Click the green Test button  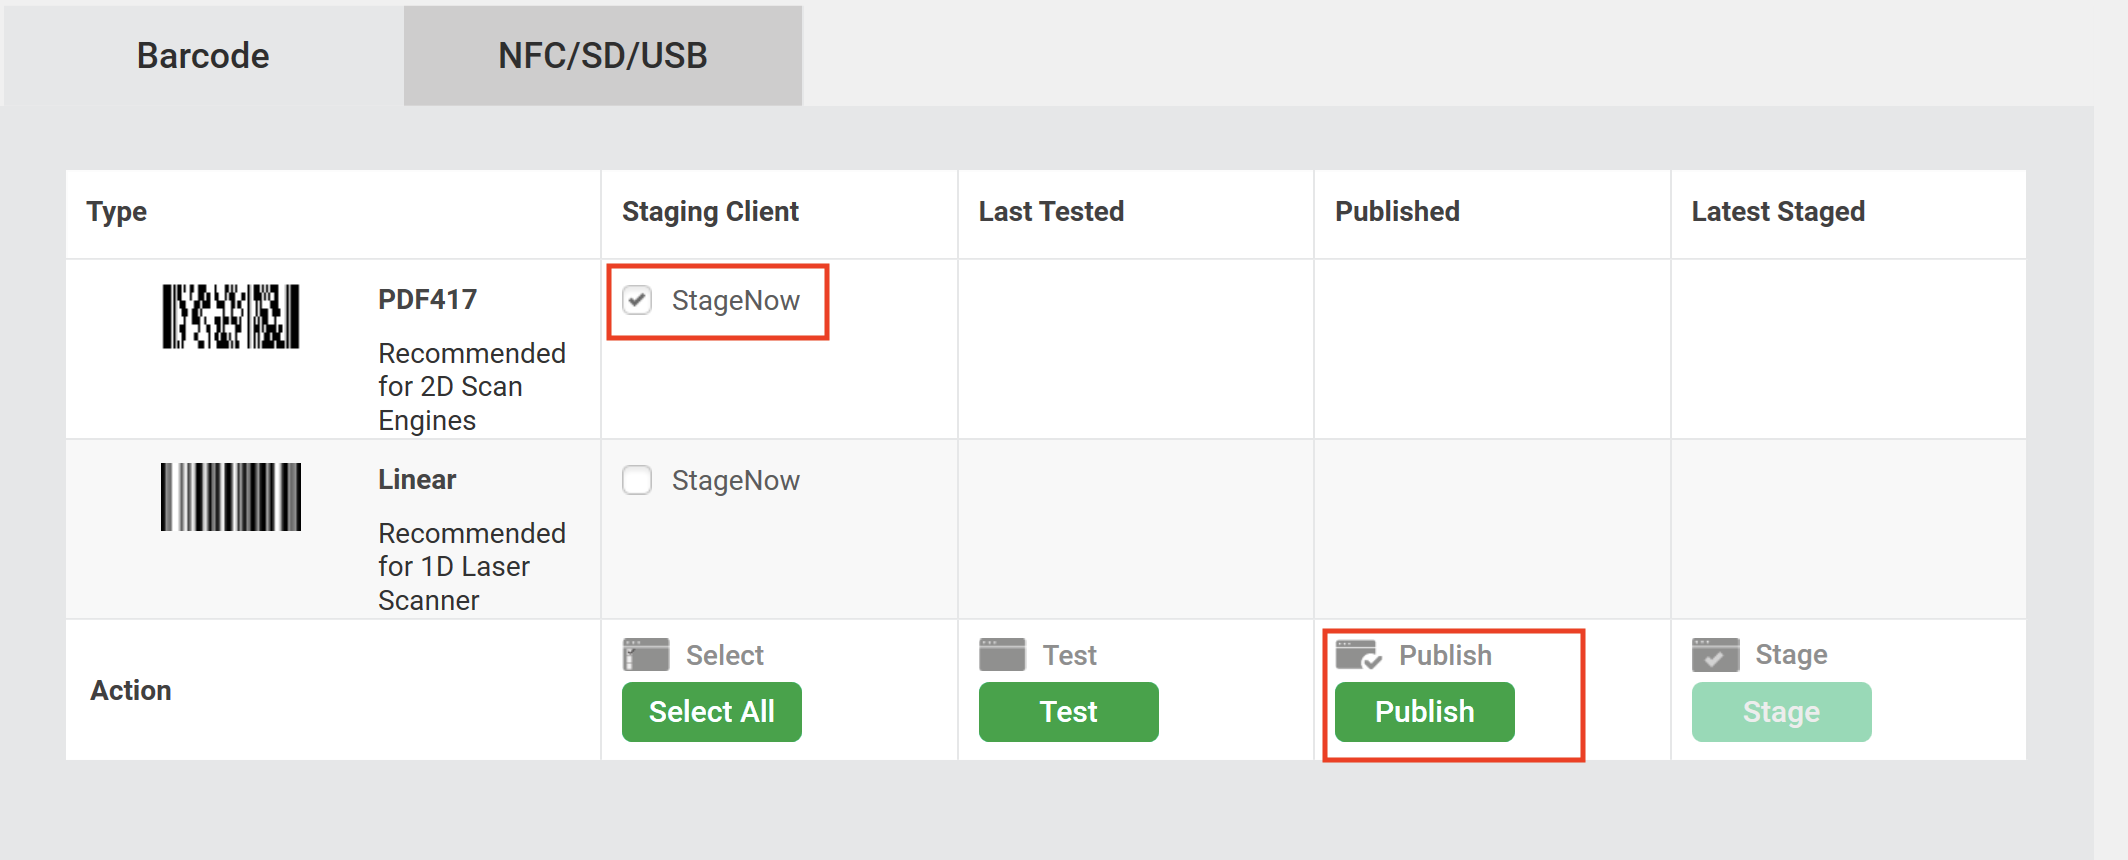coord(1069,712)
